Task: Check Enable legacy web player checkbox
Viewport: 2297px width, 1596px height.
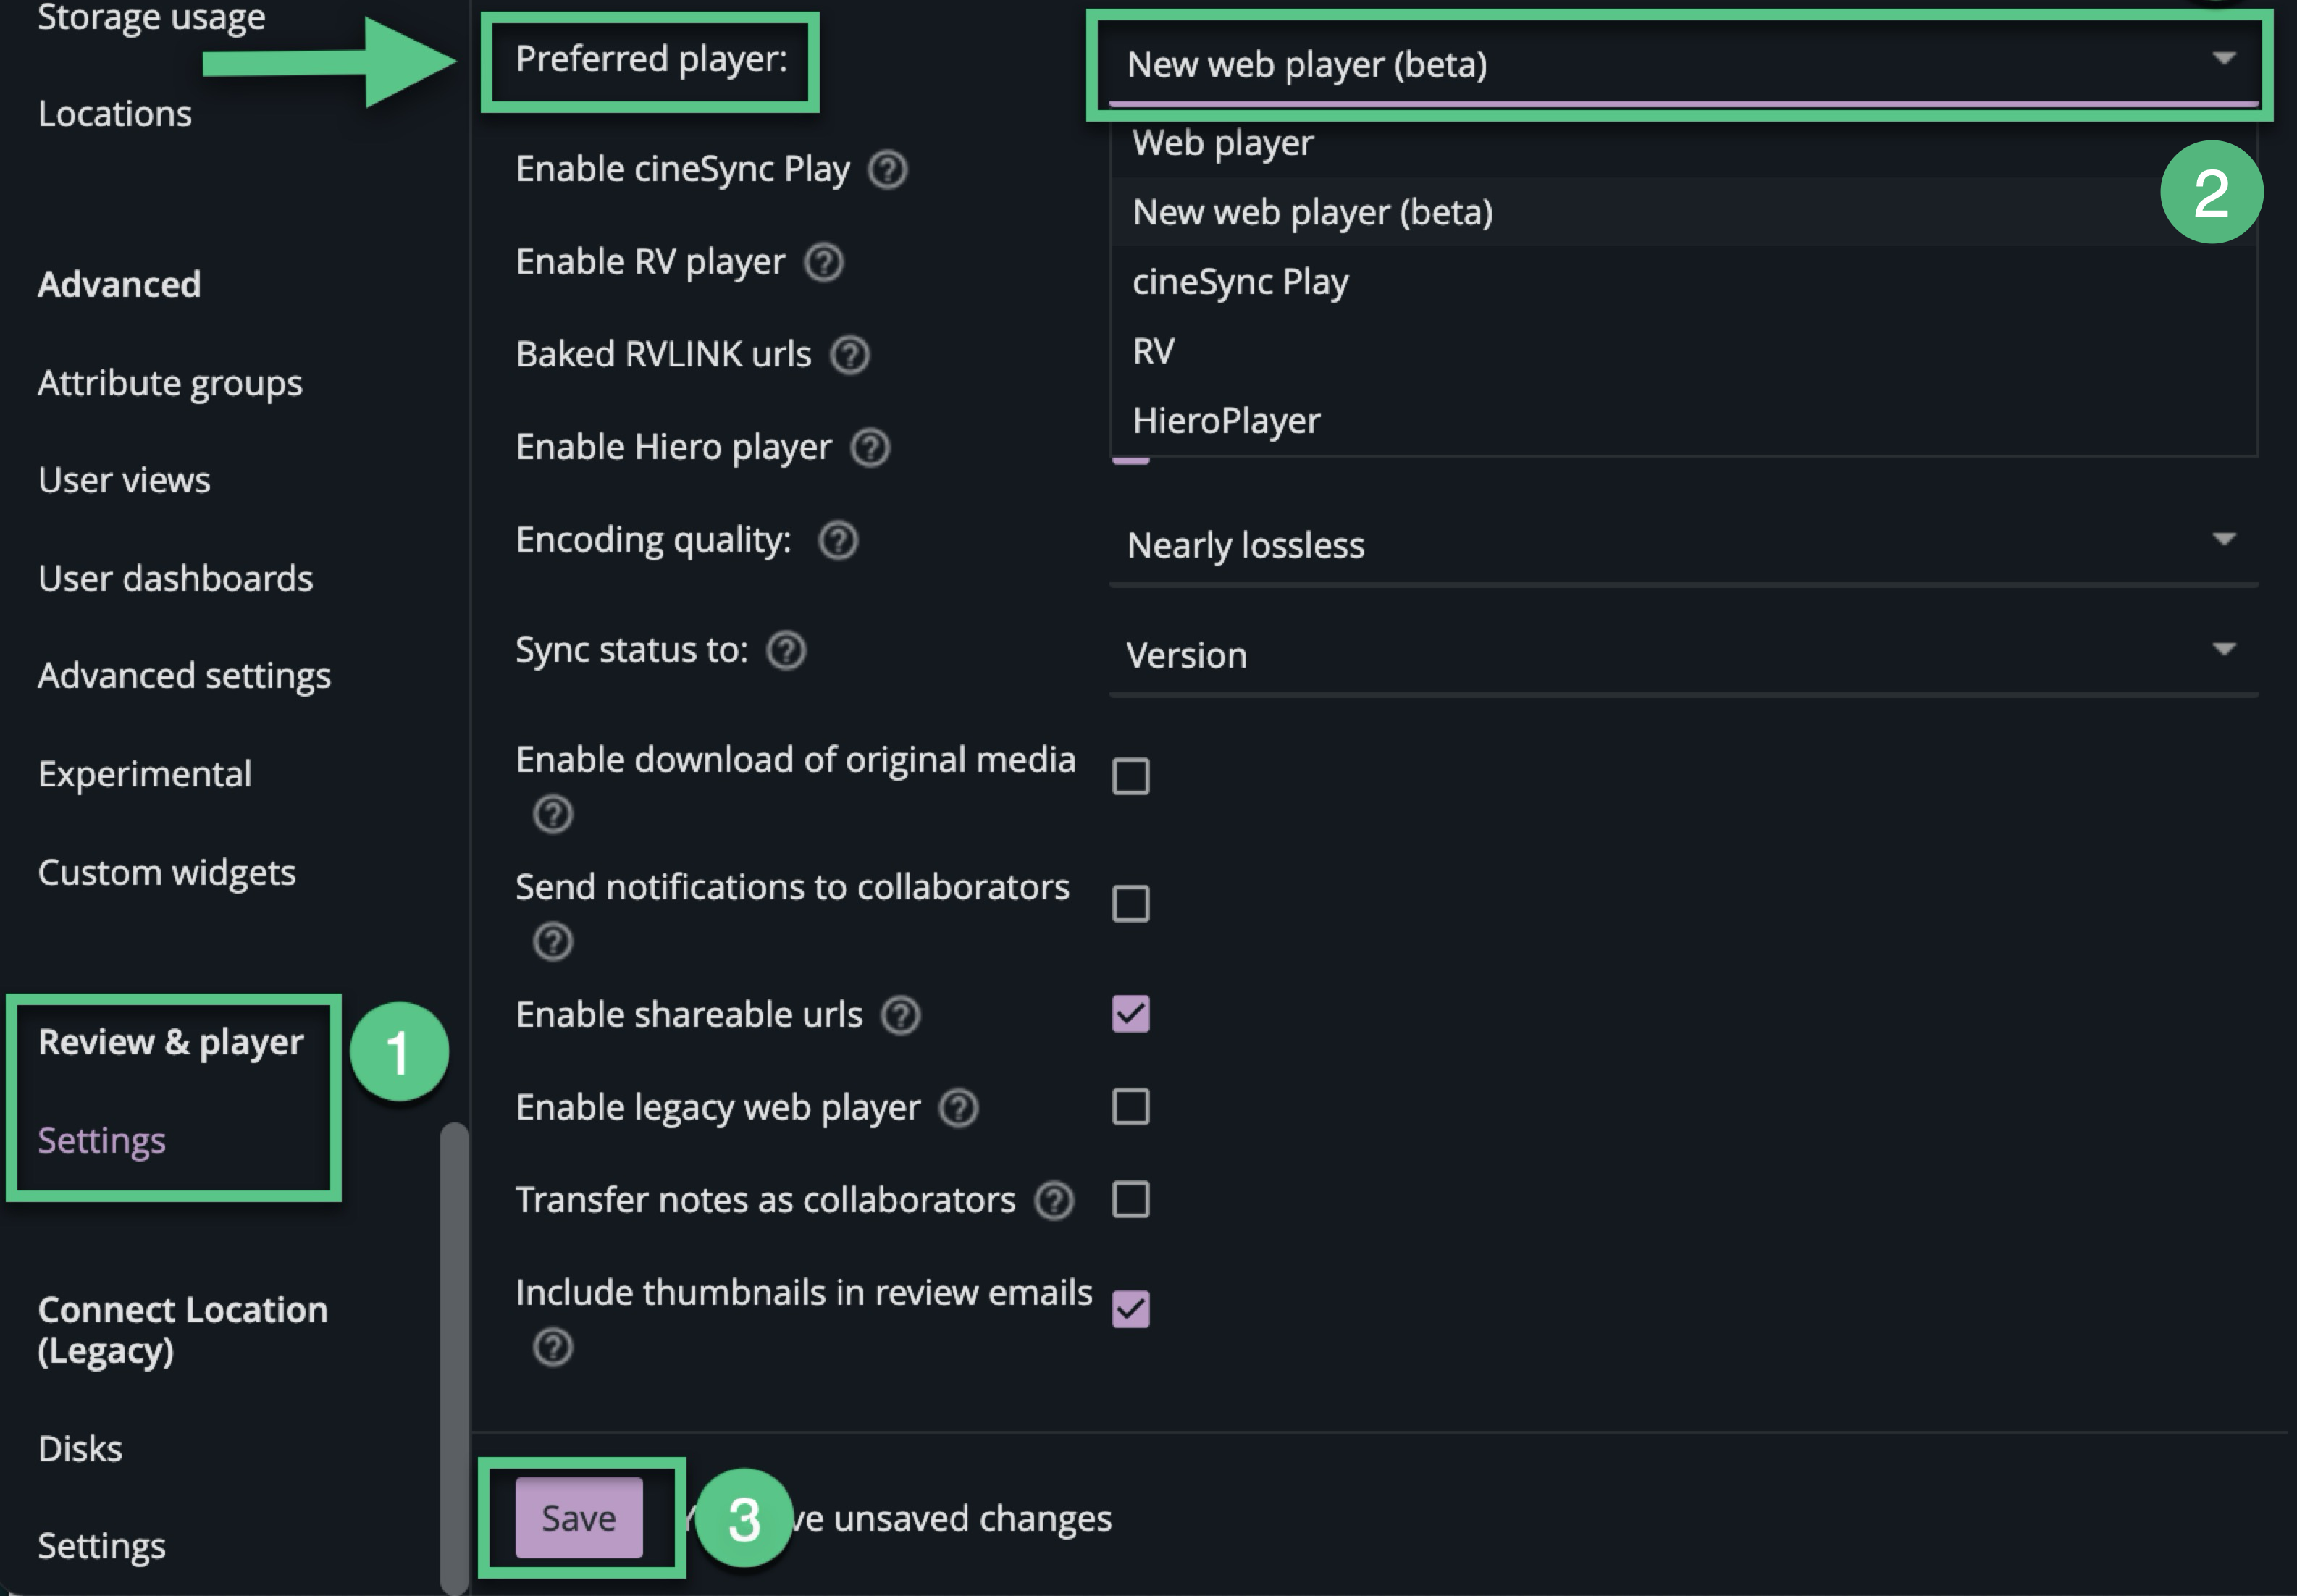Action: [x=1130, y=1107]
